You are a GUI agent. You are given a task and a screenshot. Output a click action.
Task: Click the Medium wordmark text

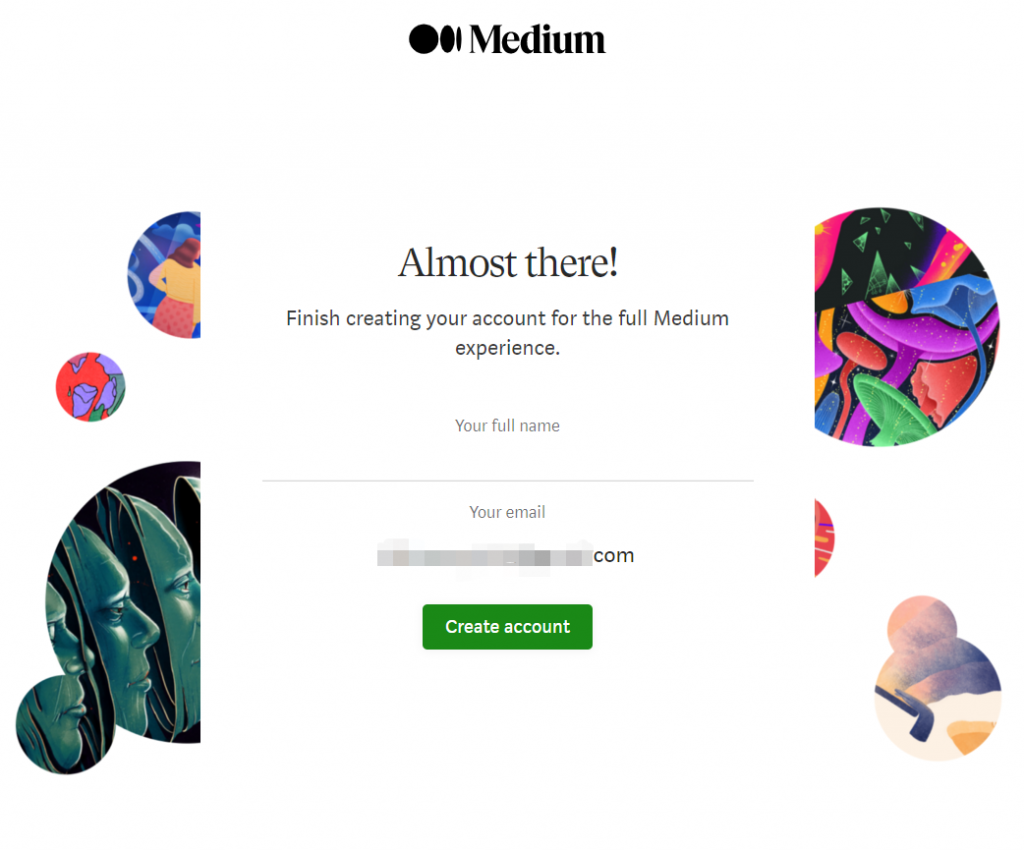pos(537,40)
